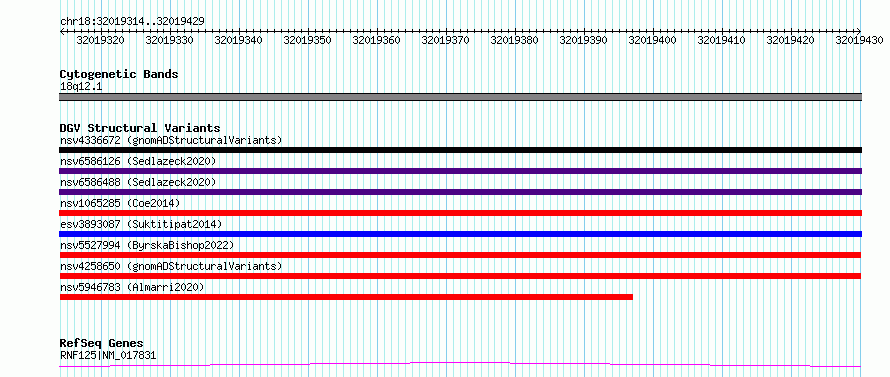Click the shorter red nsv5946783 variant bar
The height and width of the screenshot is (377, 890).
(346, 297)
